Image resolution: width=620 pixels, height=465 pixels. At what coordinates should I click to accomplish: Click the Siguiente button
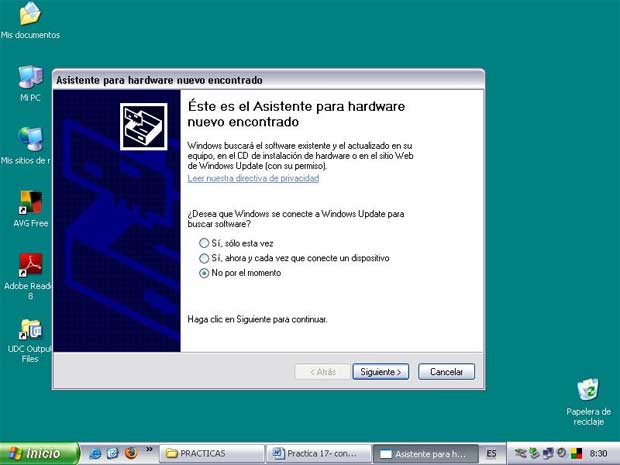380,372
